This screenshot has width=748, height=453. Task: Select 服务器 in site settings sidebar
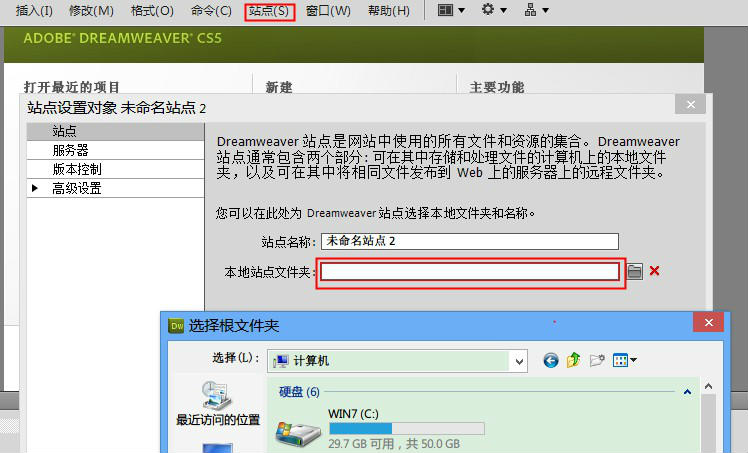click(115, 150)
